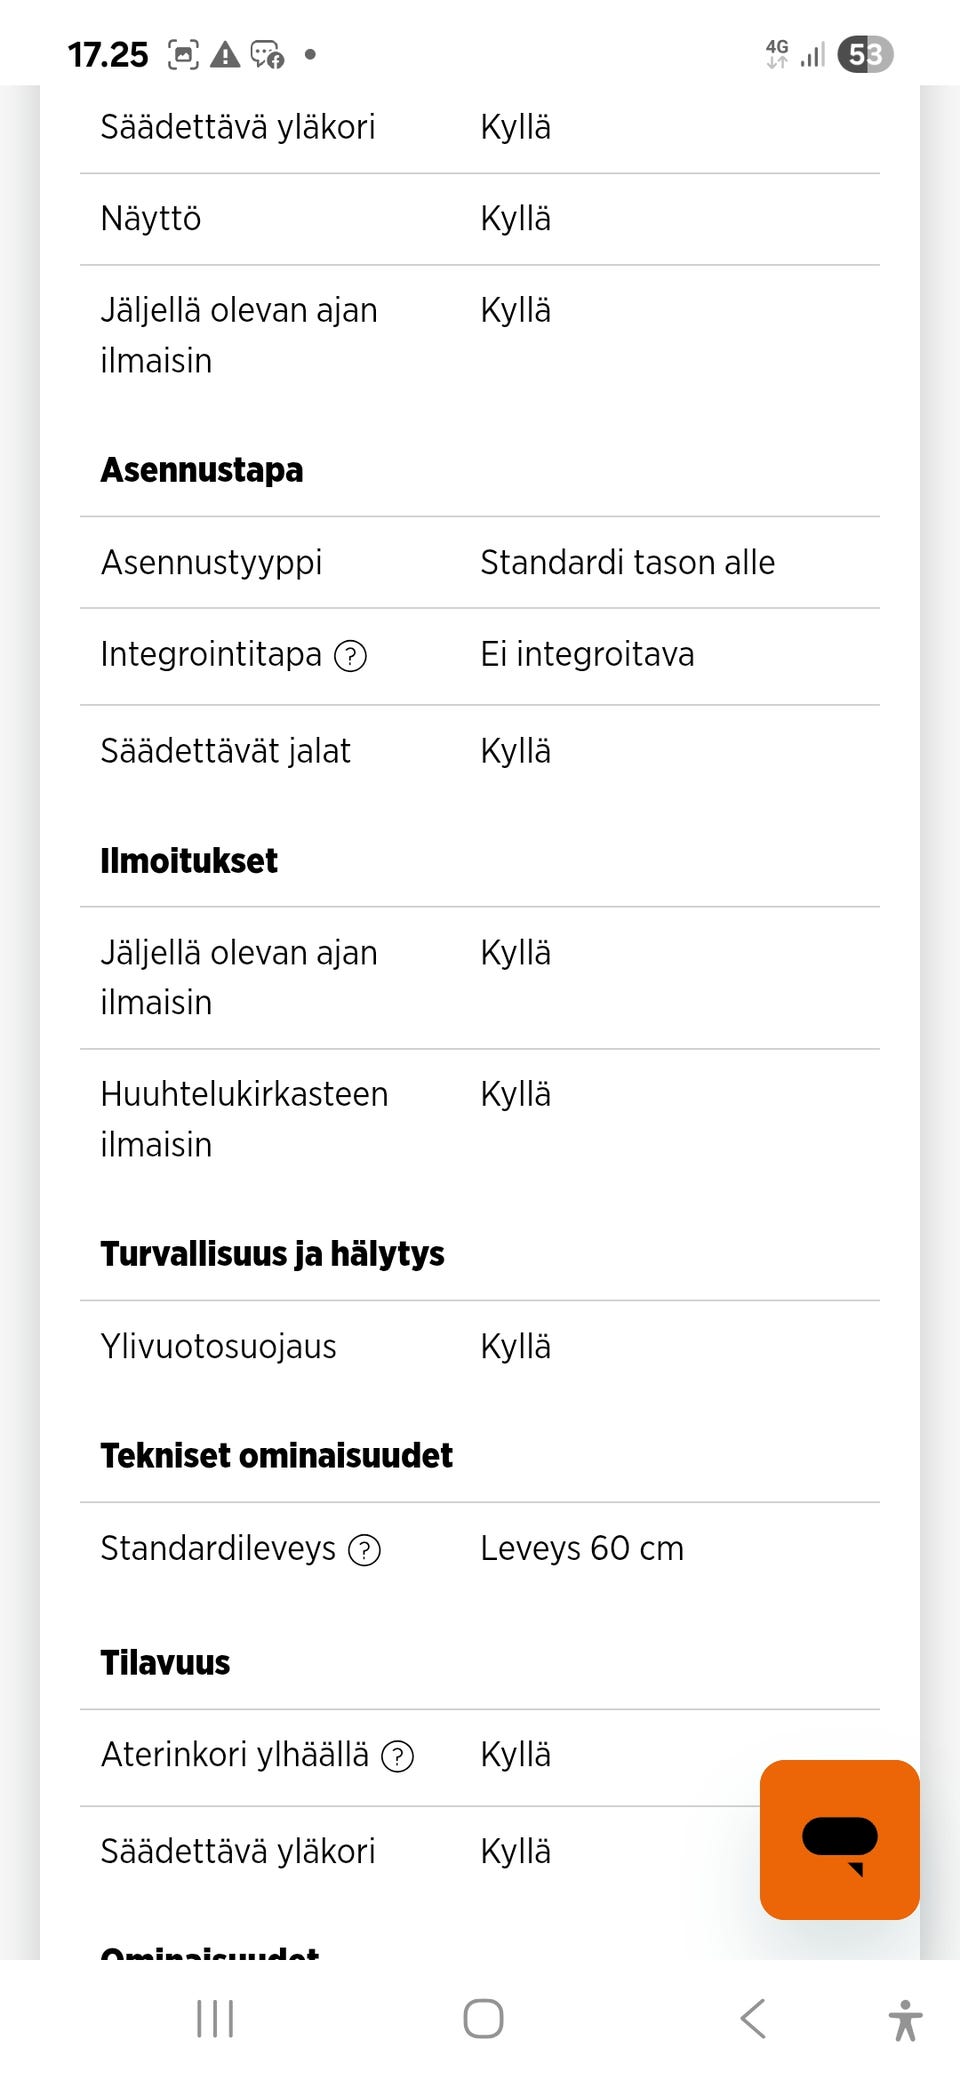This screenshot has width=960, height=2080.
Task: Tap the warning triangle status icon
Action: (226, 54)
